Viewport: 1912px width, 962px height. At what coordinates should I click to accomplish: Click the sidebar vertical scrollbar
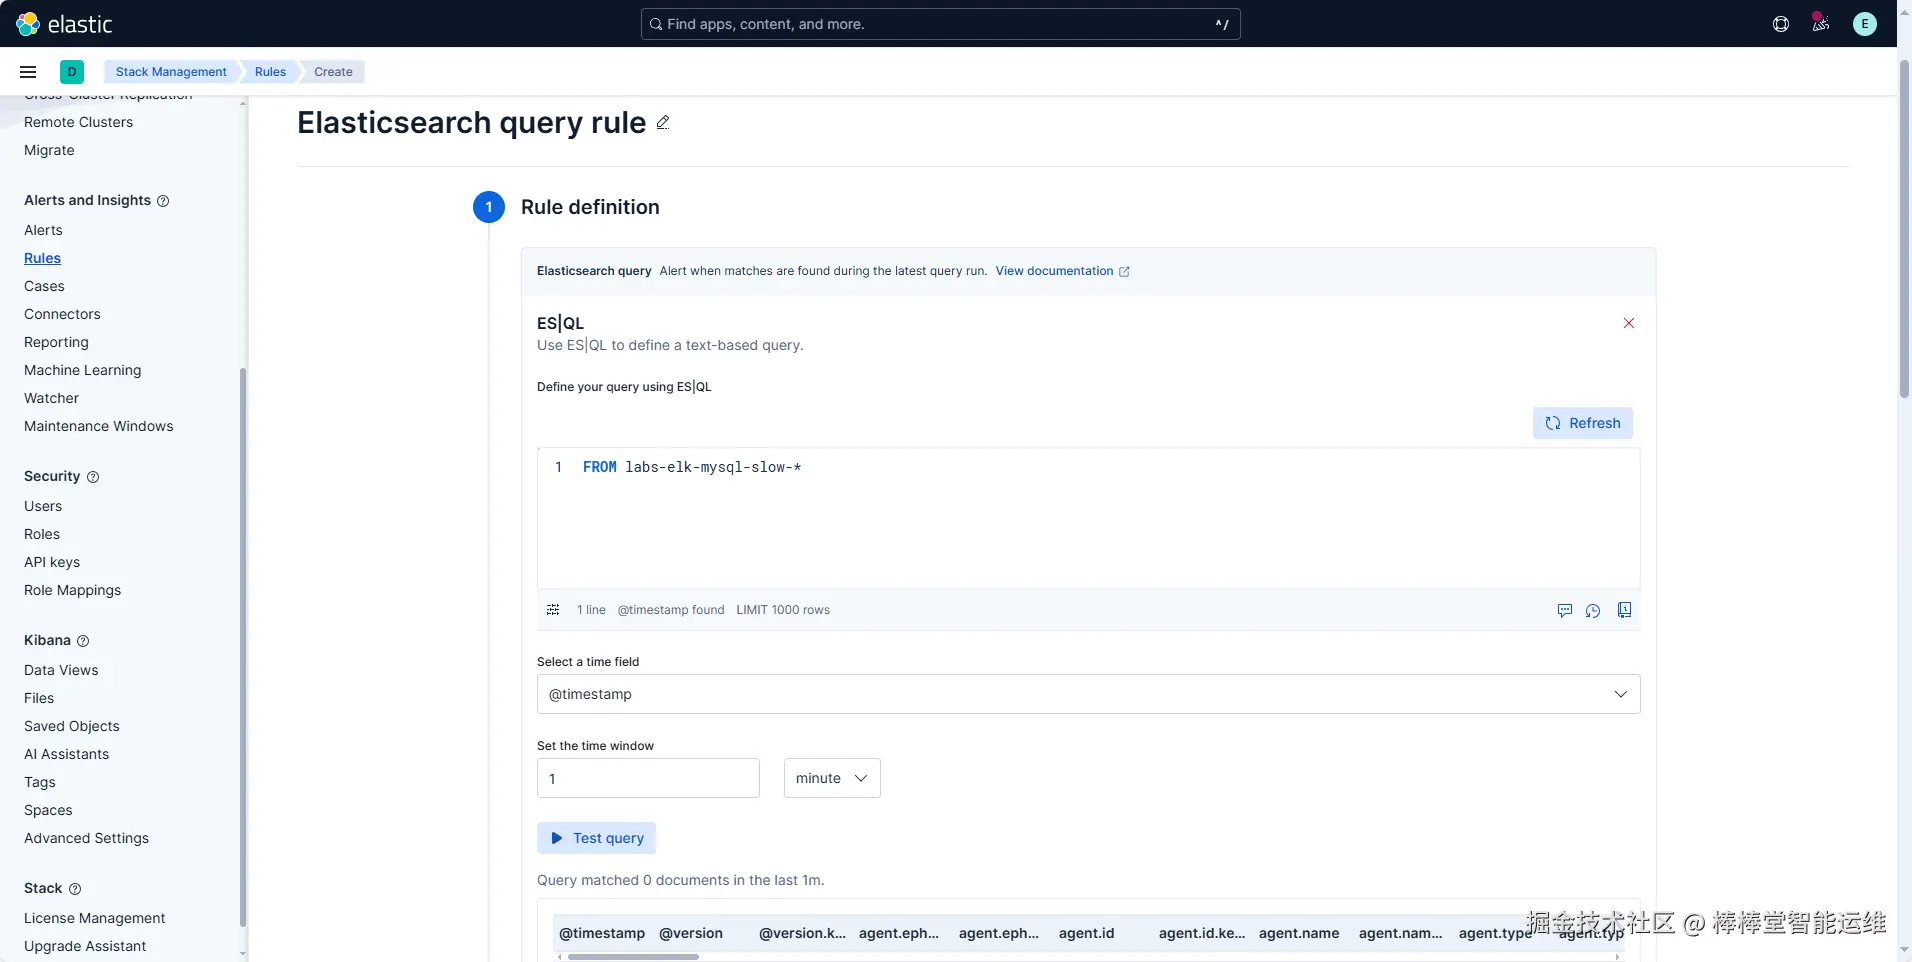[x=243, y=648]
